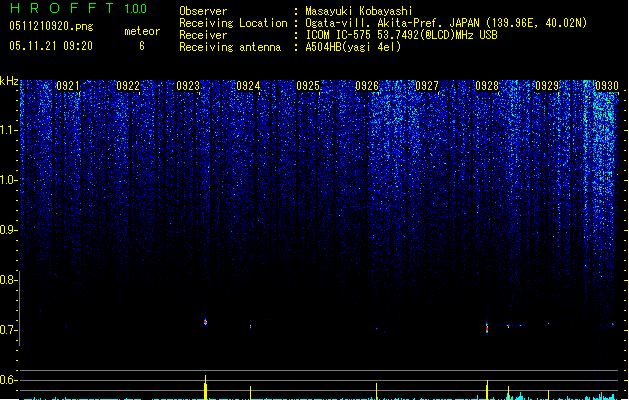The width and height of the screenshot is (629, 400).
Task: Click the 0.8 kHz frequency axis label
Action: (9, 280)
